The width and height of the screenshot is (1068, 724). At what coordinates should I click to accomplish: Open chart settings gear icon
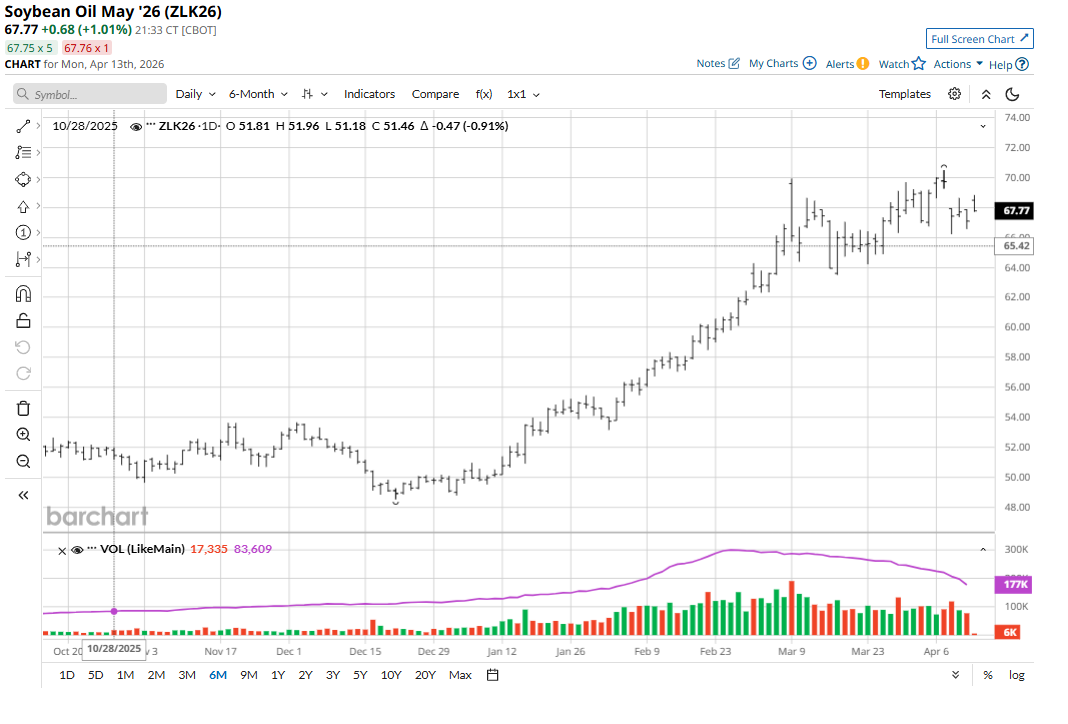[x=955, y=94]
